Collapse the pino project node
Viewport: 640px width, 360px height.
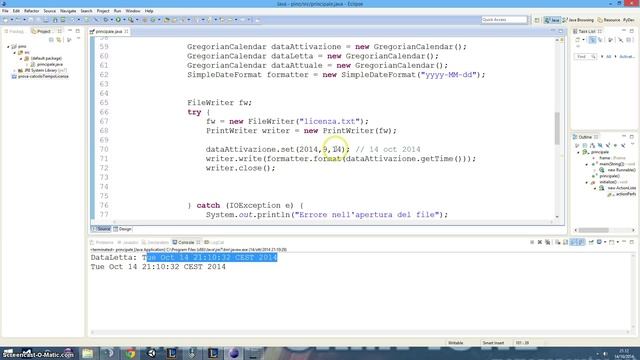click(8, 47)
